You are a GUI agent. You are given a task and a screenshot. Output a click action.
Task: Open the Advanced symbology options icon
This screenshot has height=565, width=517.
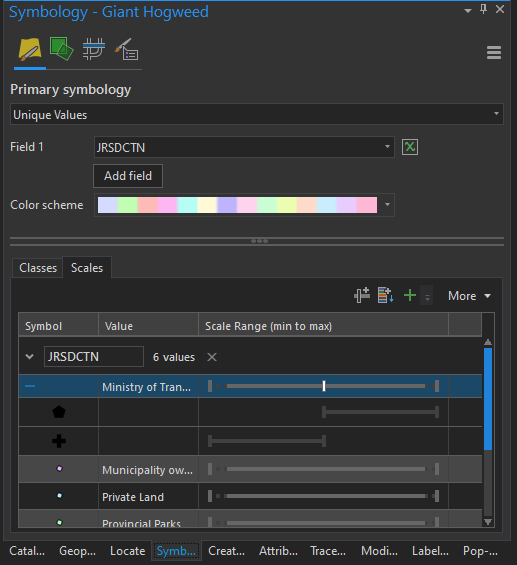pyautogui.click(x=126, y=49)
